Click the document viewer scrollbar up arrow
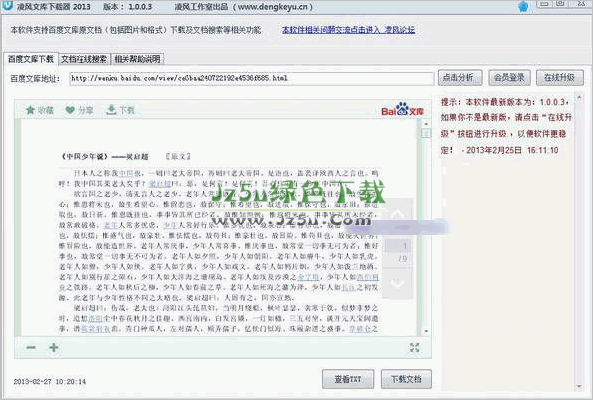 click(x=426, y=123)
